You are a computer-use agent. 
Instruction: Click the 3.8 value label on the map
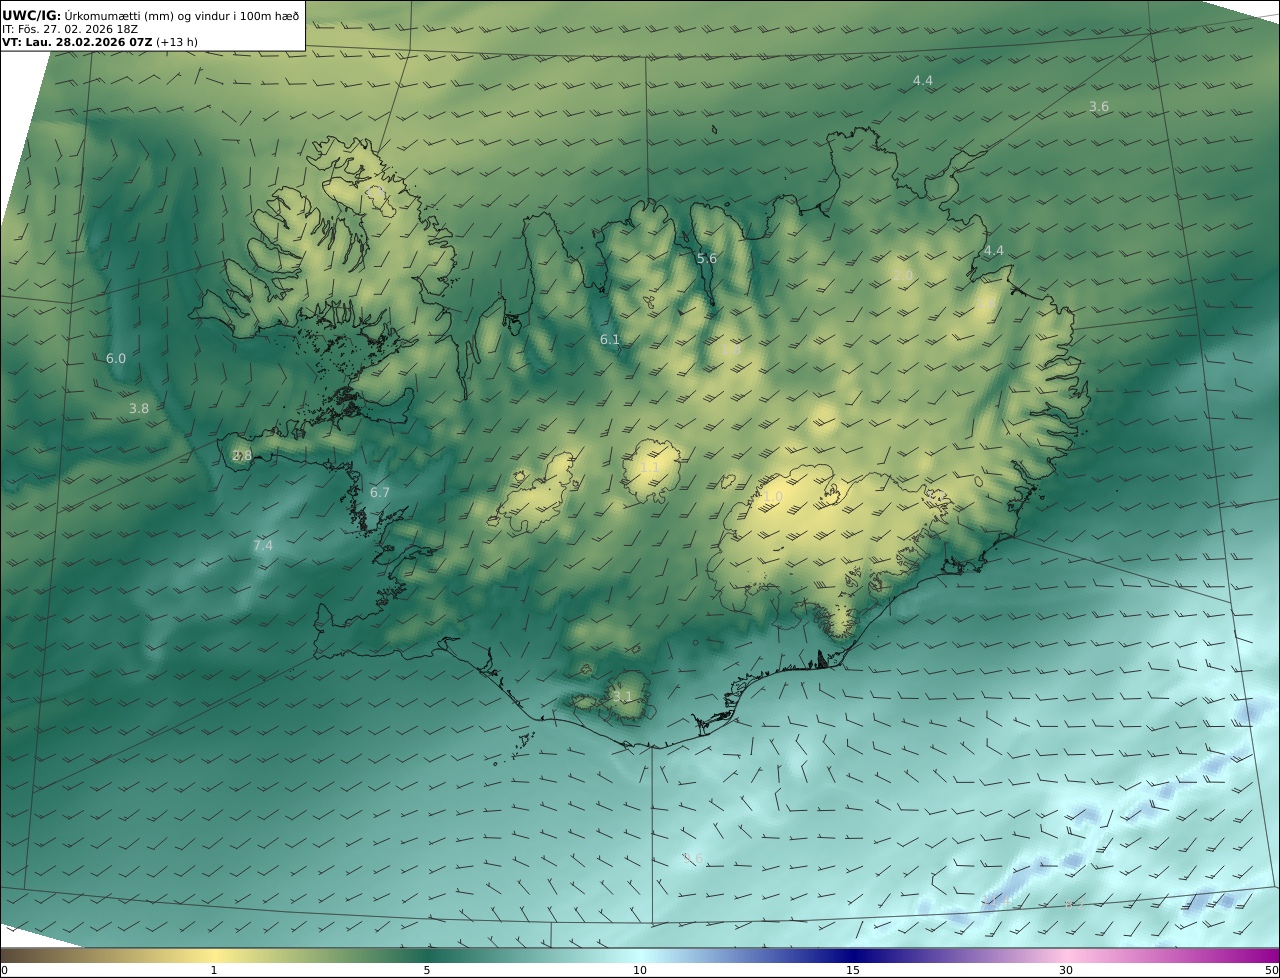(x=138, y=408)
